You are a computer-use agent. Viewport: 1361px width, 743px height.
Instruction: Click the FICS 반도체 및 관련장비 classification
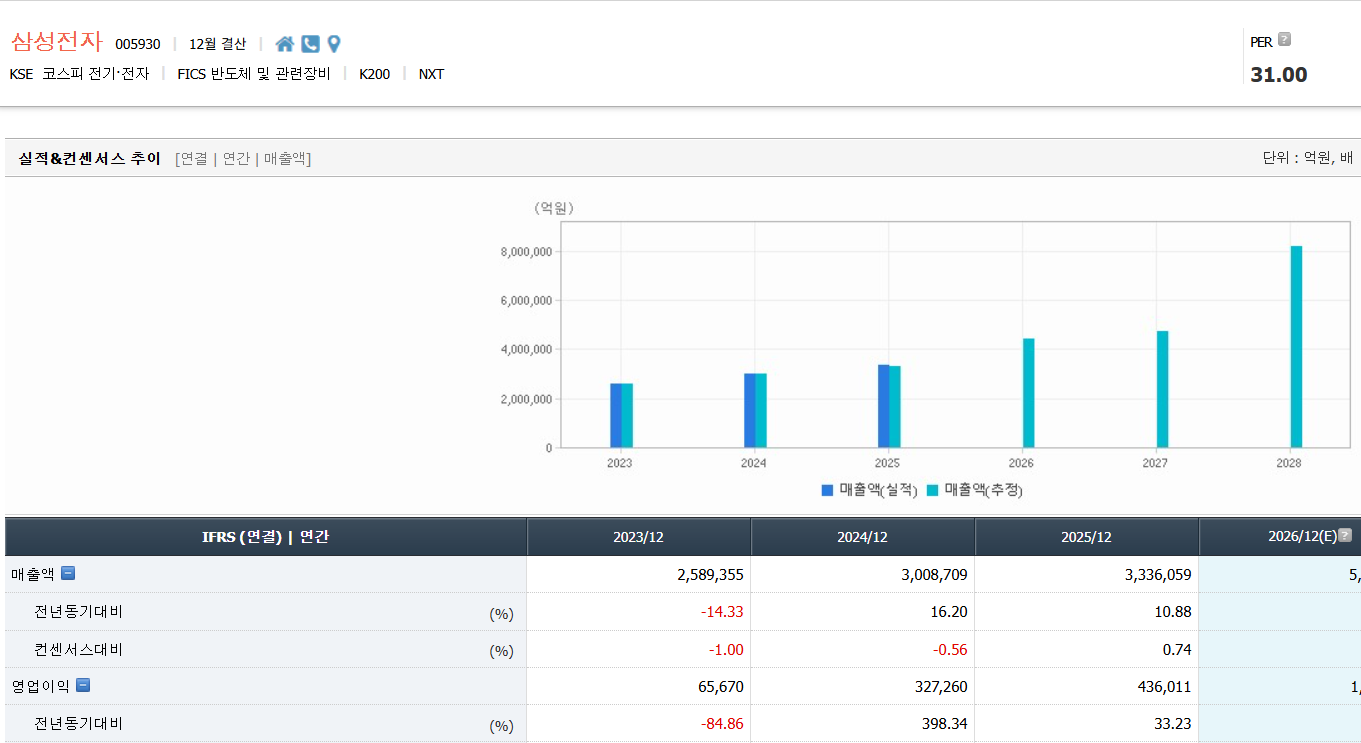point(254,74)
